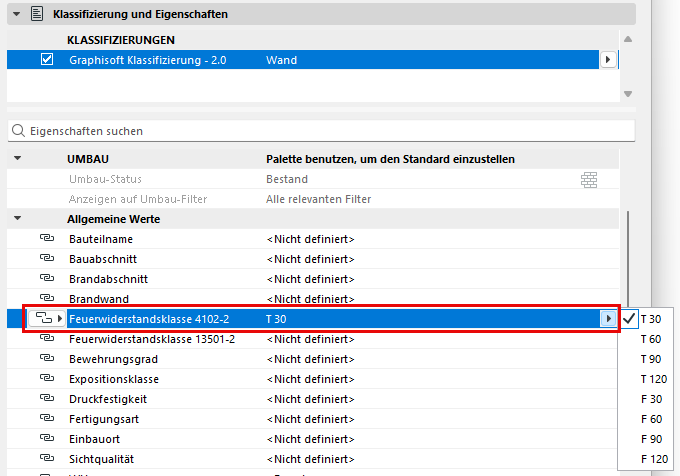Click the link icon next to Brandabschnitt

coord(47,278)
